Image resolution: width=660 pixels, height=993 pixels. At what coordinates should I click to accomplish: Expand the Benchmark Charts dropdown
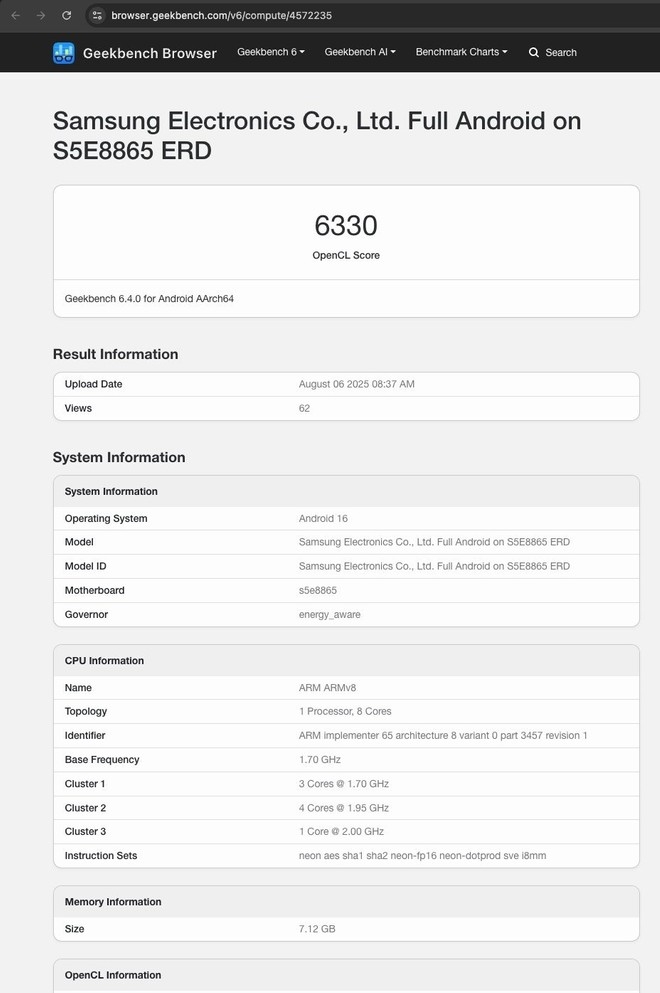[461, 52]
